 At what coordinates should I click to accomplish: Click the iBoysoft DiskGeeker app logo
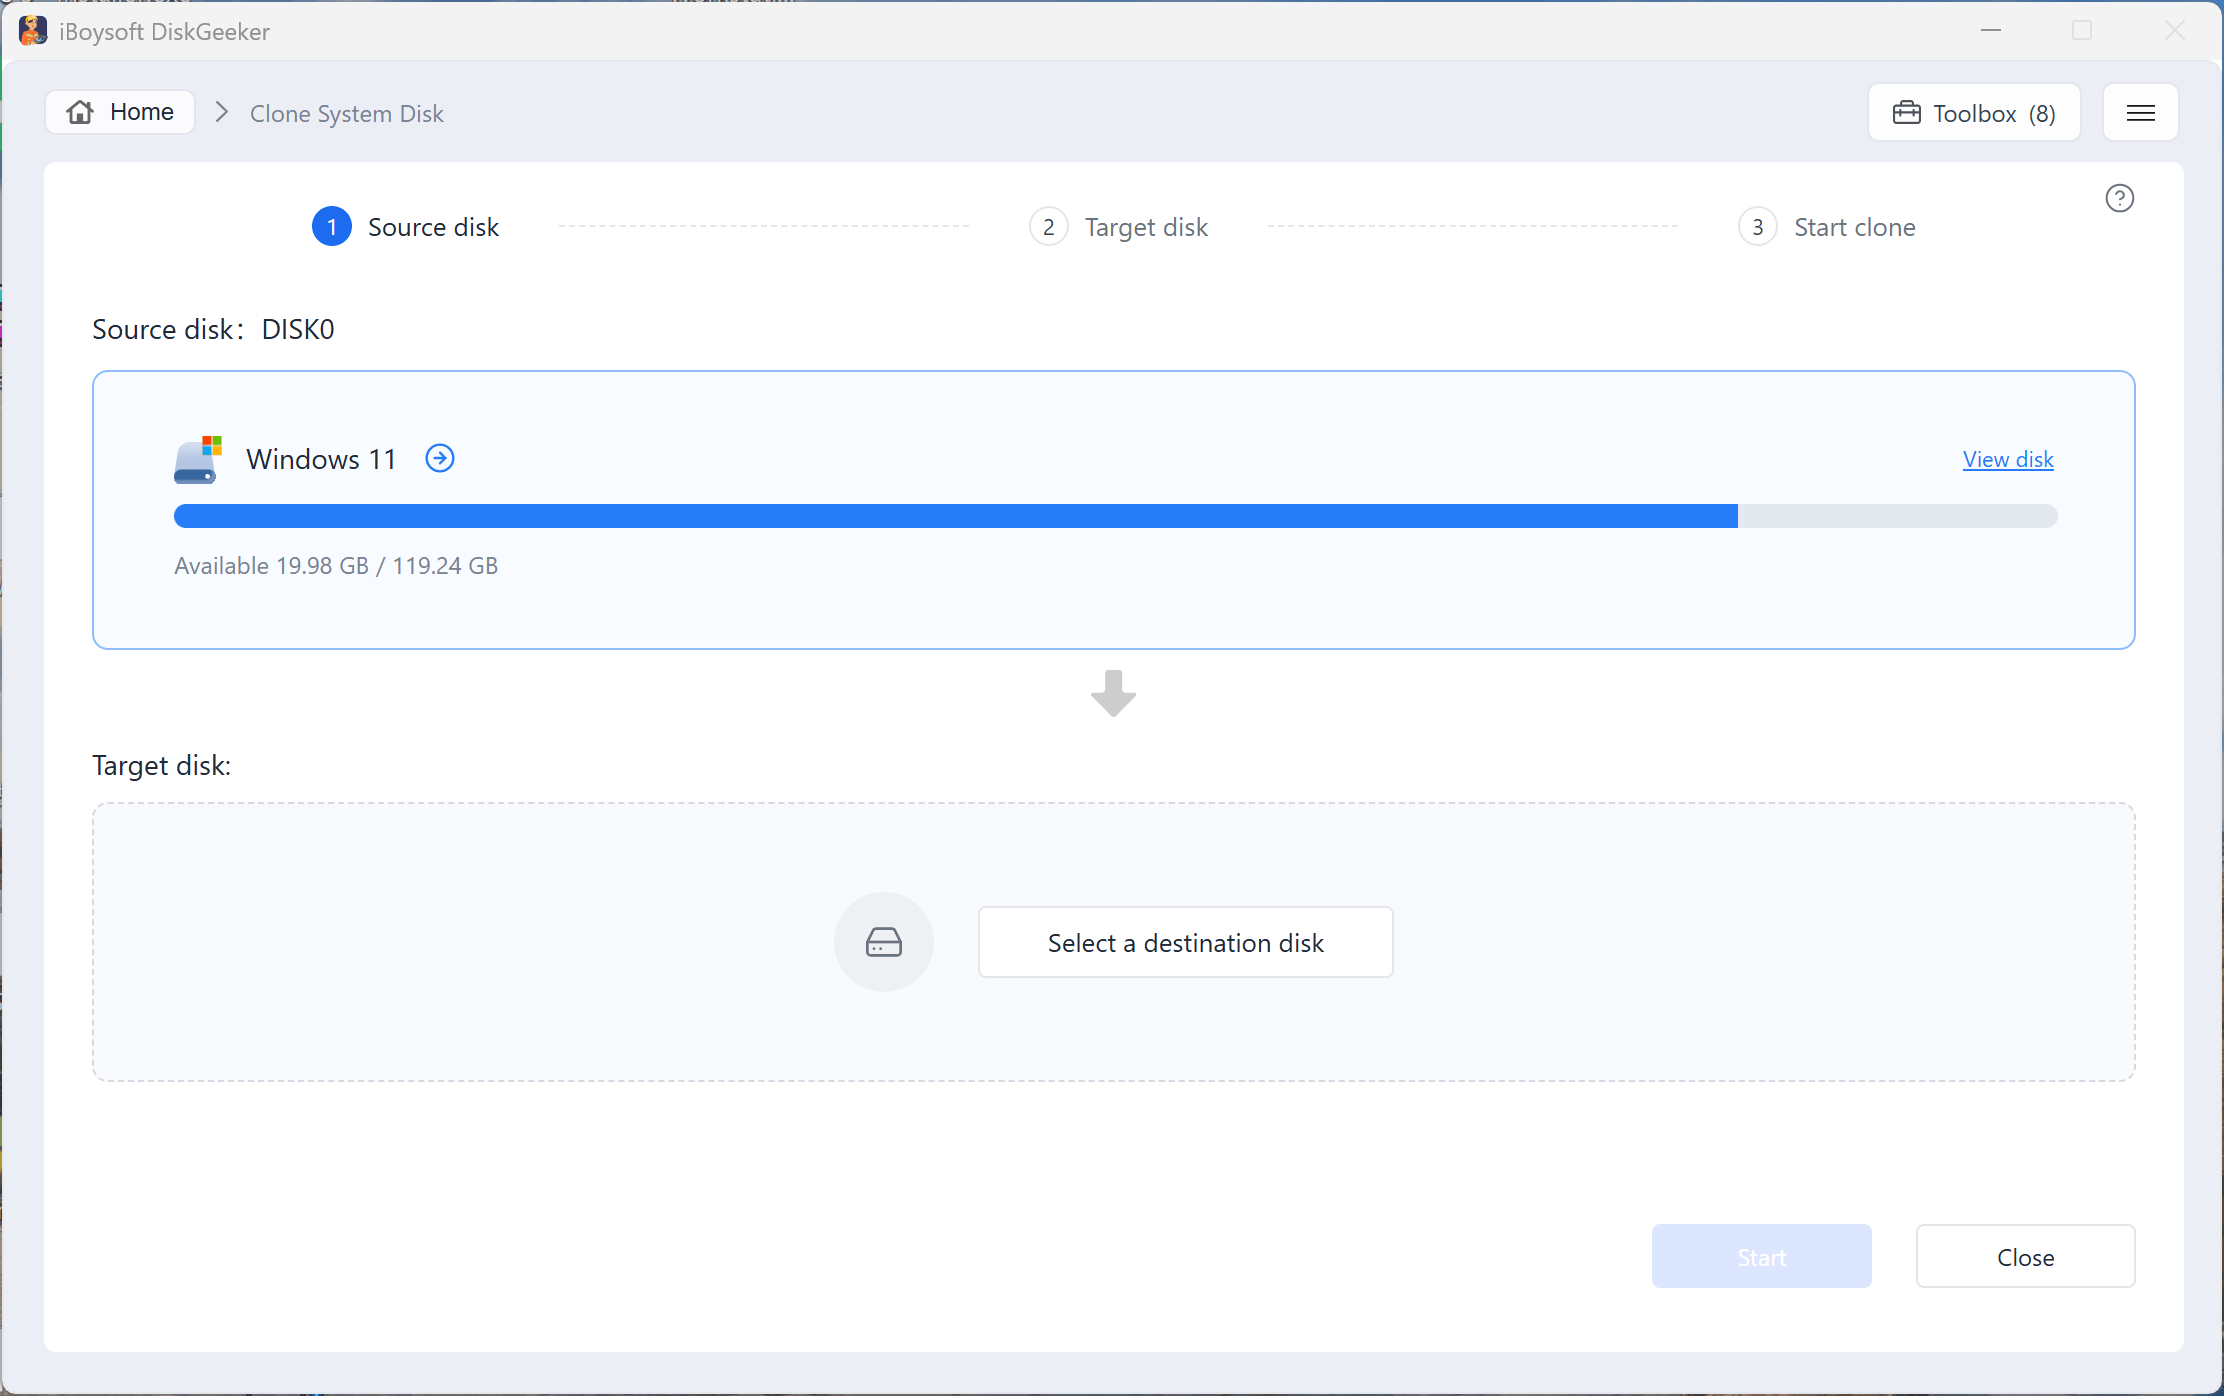pyautogui.click(x=33, y=31)
